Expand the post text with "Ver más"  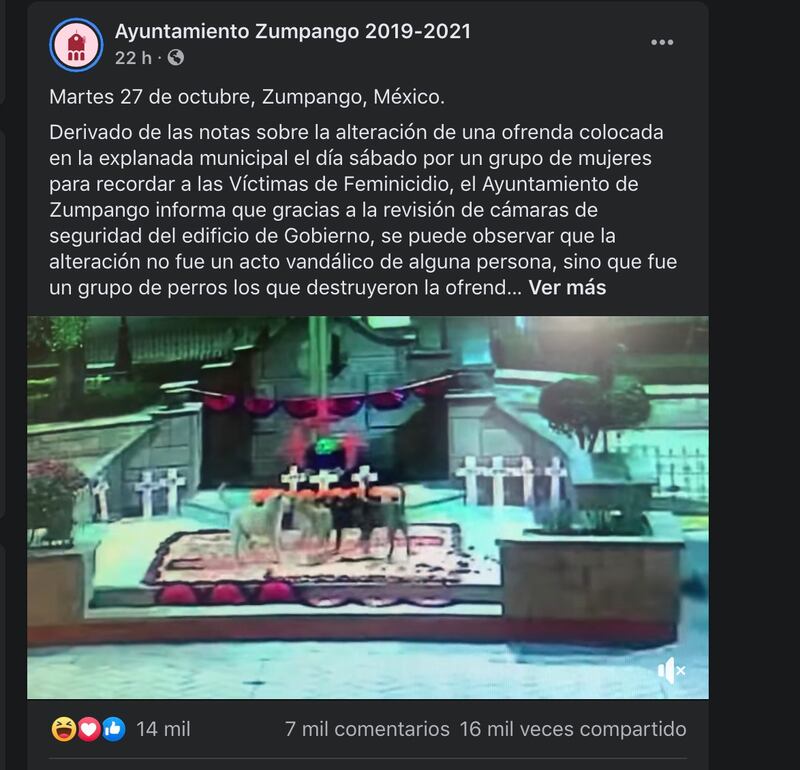pyautogui.click(x=567, y=288)
